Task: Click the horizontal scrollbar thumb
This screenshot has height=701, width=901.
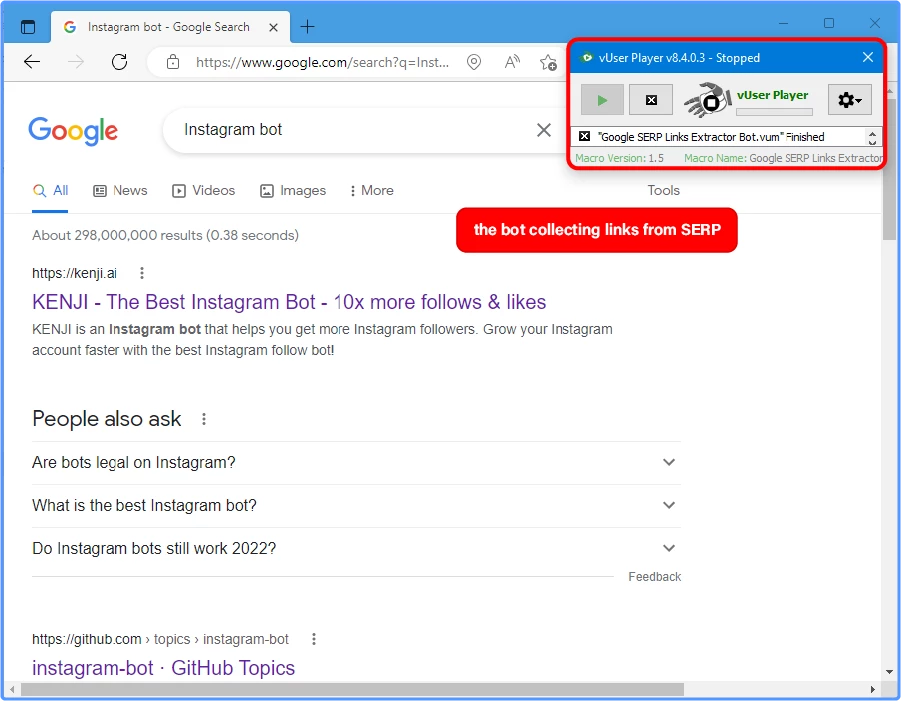Action: pos(352,689)
